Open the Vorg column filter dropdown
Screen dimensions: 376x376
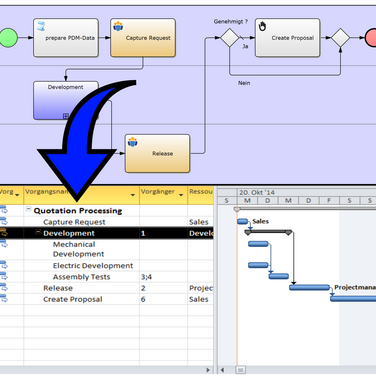click(17, 195)
